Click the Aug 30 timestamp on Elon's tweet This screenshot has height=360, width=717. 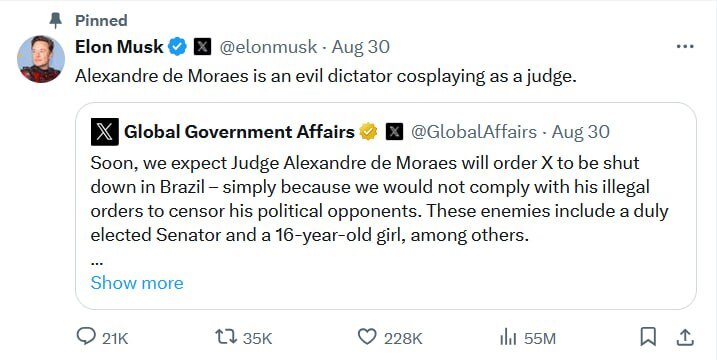360,47
